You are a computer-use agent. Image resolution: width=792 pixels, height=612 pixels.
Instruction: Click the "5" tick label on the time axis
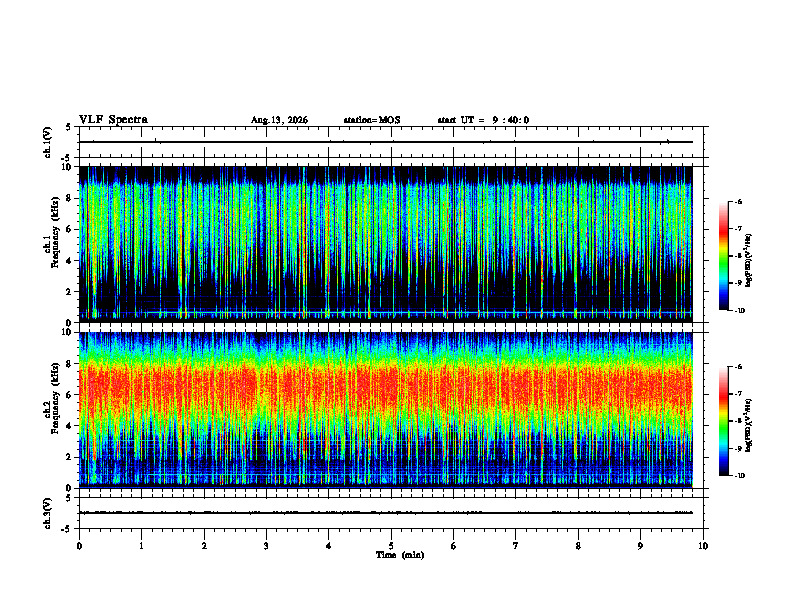(391, 546)
